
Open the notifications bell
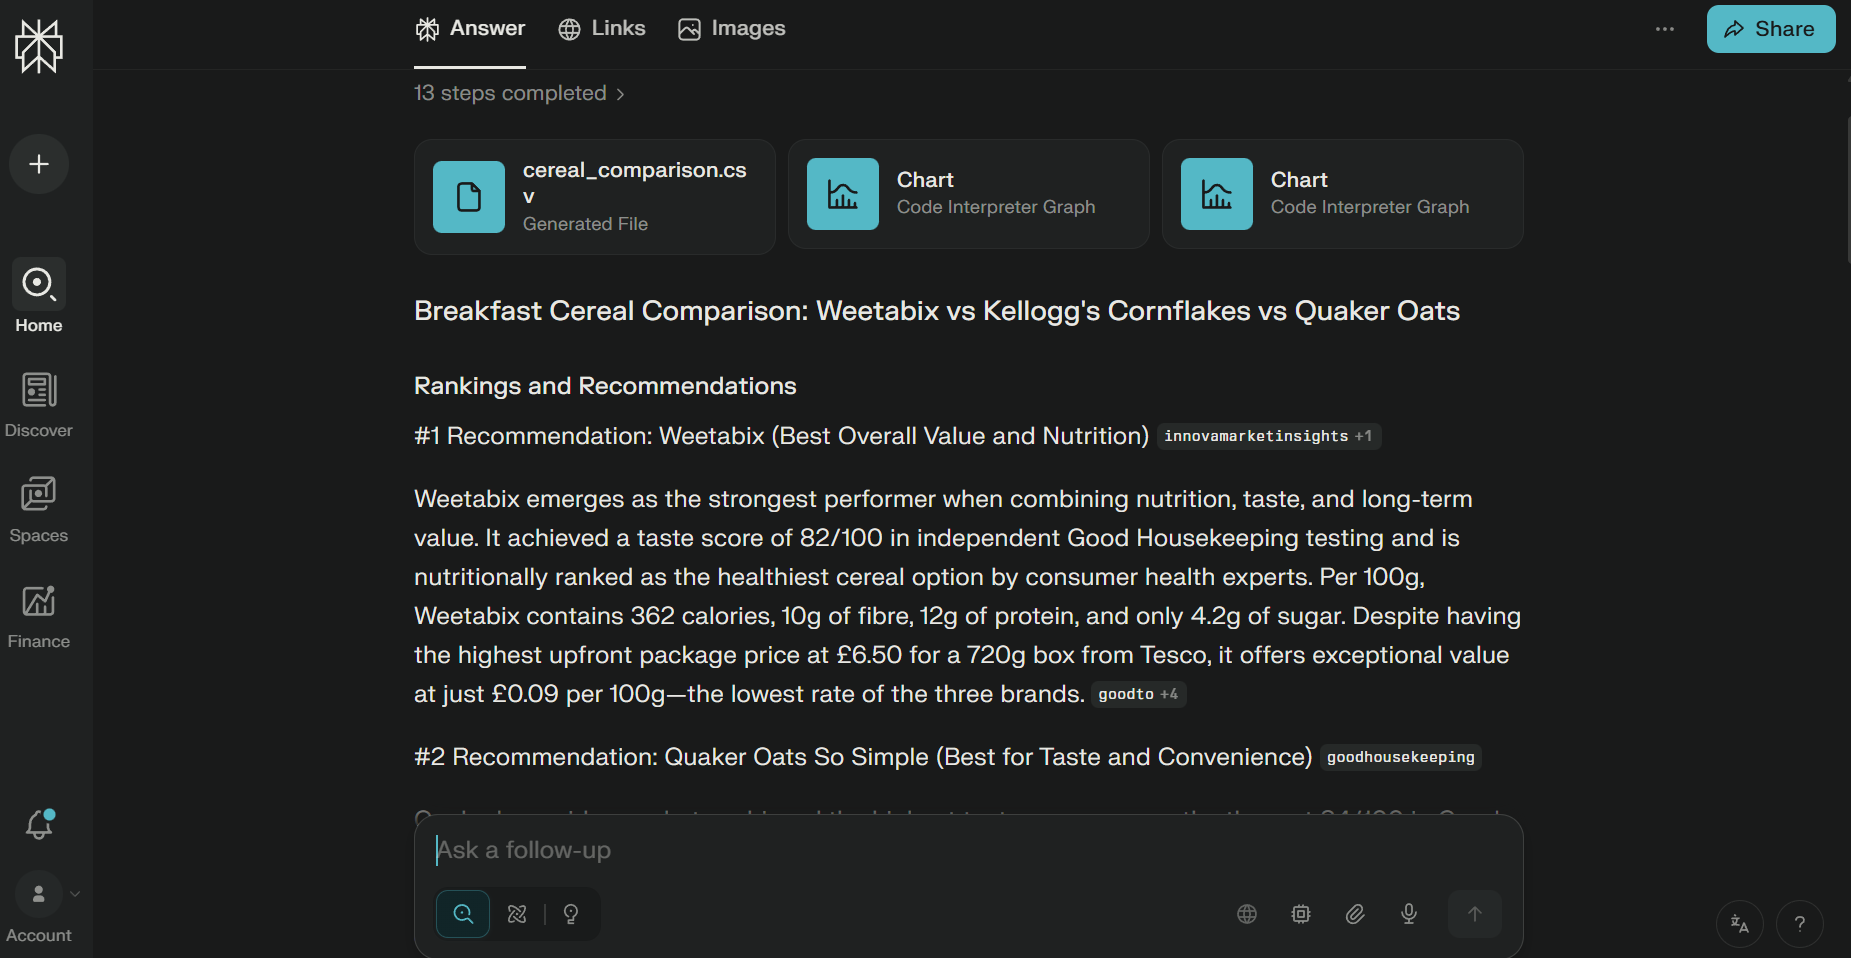pyautogui.click(x=39, y=825)
